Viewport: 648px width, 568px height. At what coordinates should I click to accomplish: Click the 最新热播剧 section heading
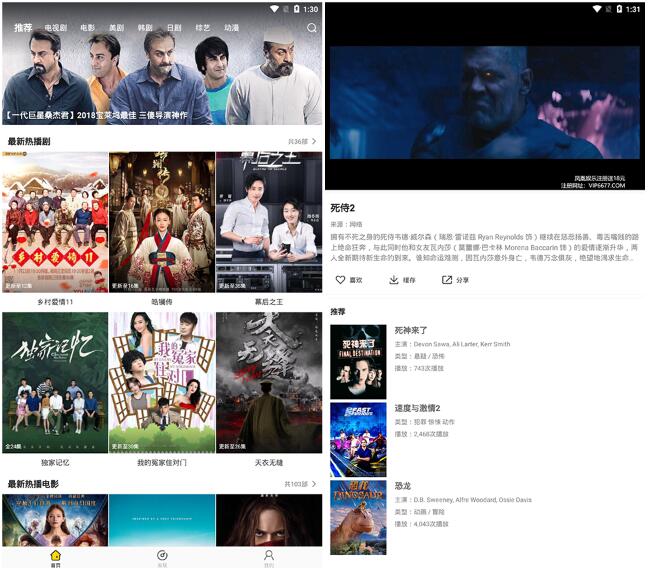tap(29, 141)
